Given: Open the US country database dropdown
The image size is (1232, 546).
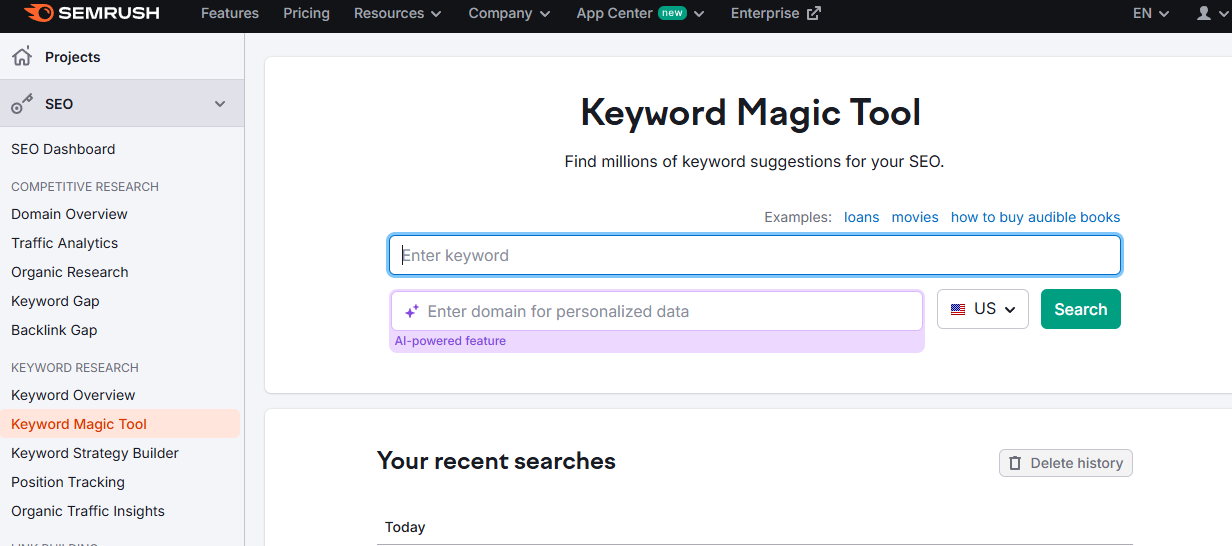Looking at the screenshot, I should click(x=983, y=309).
